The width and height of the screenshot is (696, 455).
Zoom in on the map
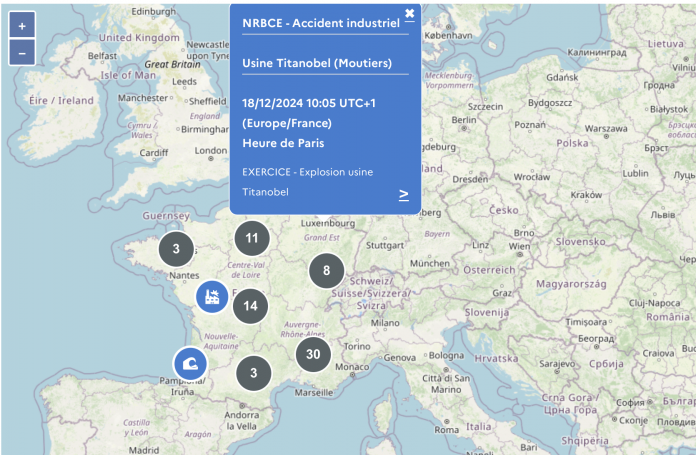23,25
